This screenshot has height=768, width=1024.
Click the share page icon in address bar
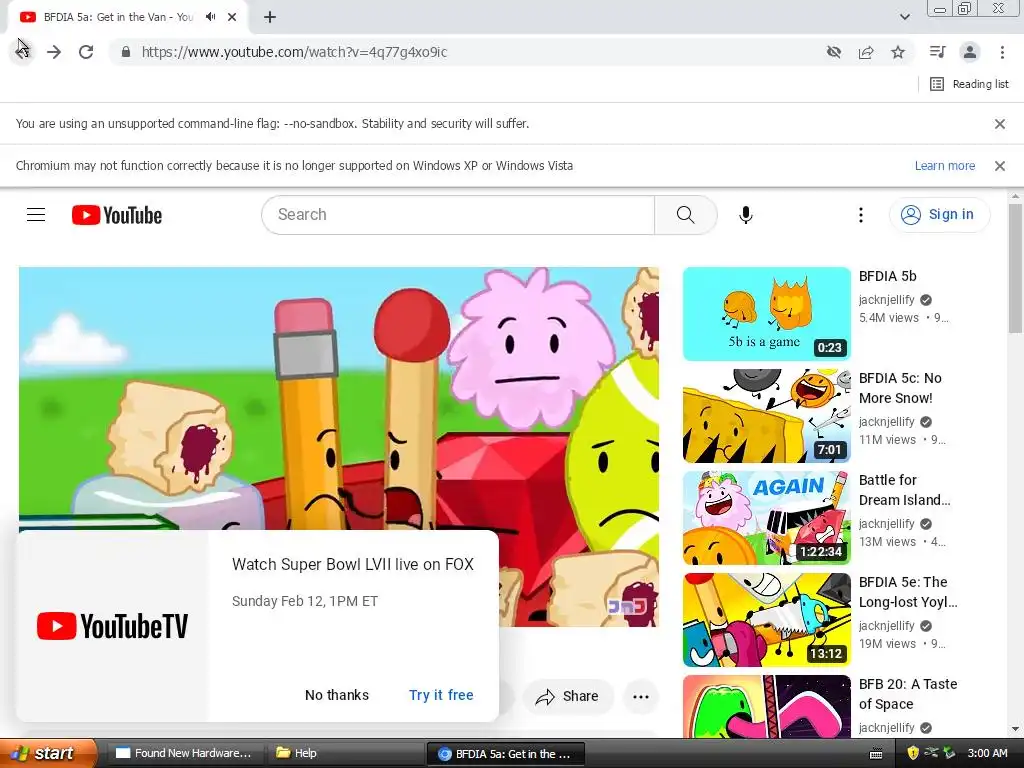(866, 52)
